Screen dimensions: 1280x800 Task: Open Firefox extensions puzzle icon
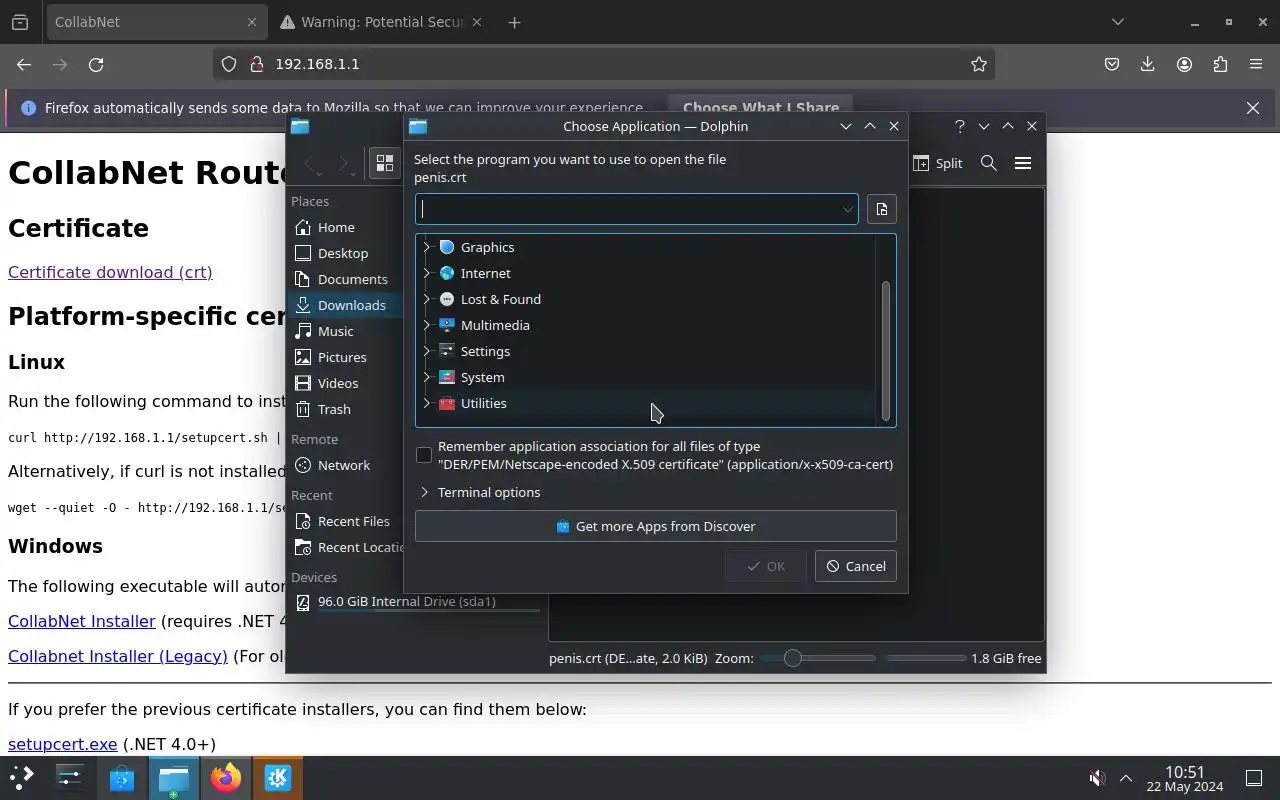1220,64
